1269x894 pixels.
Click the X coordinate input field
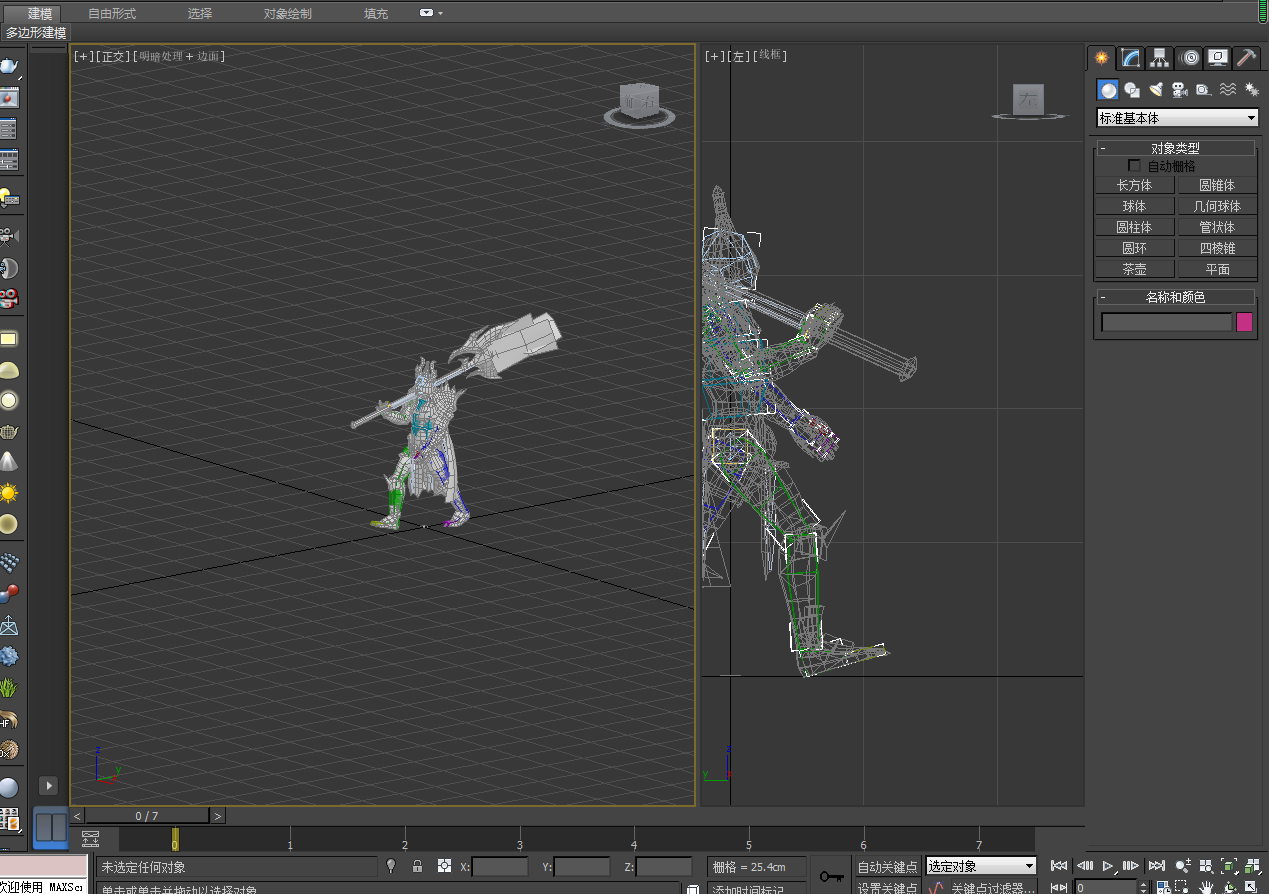click(500, 867)
